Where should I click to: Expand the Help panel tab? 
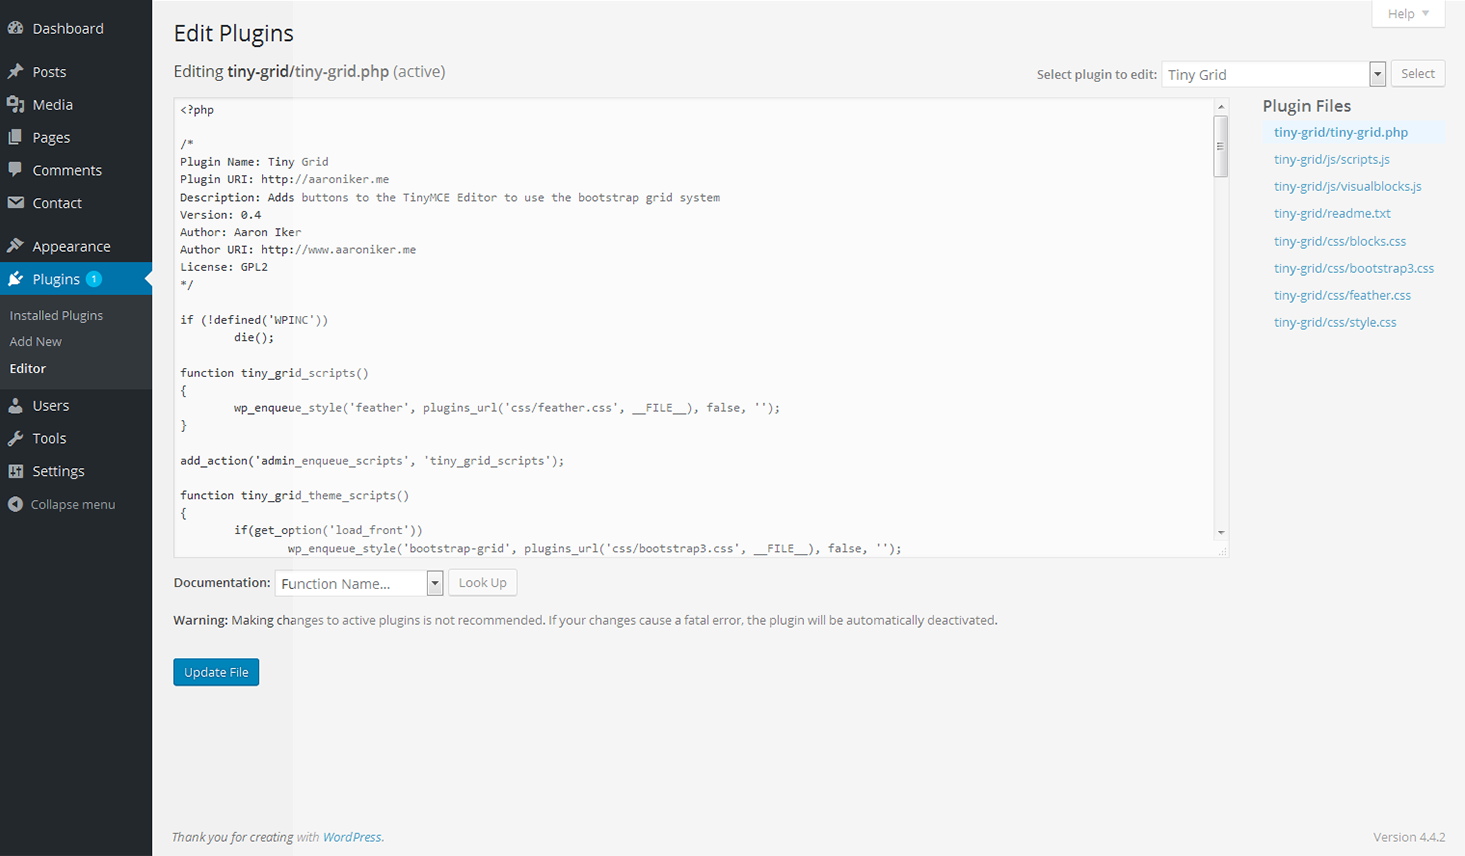coord(1407,14)
